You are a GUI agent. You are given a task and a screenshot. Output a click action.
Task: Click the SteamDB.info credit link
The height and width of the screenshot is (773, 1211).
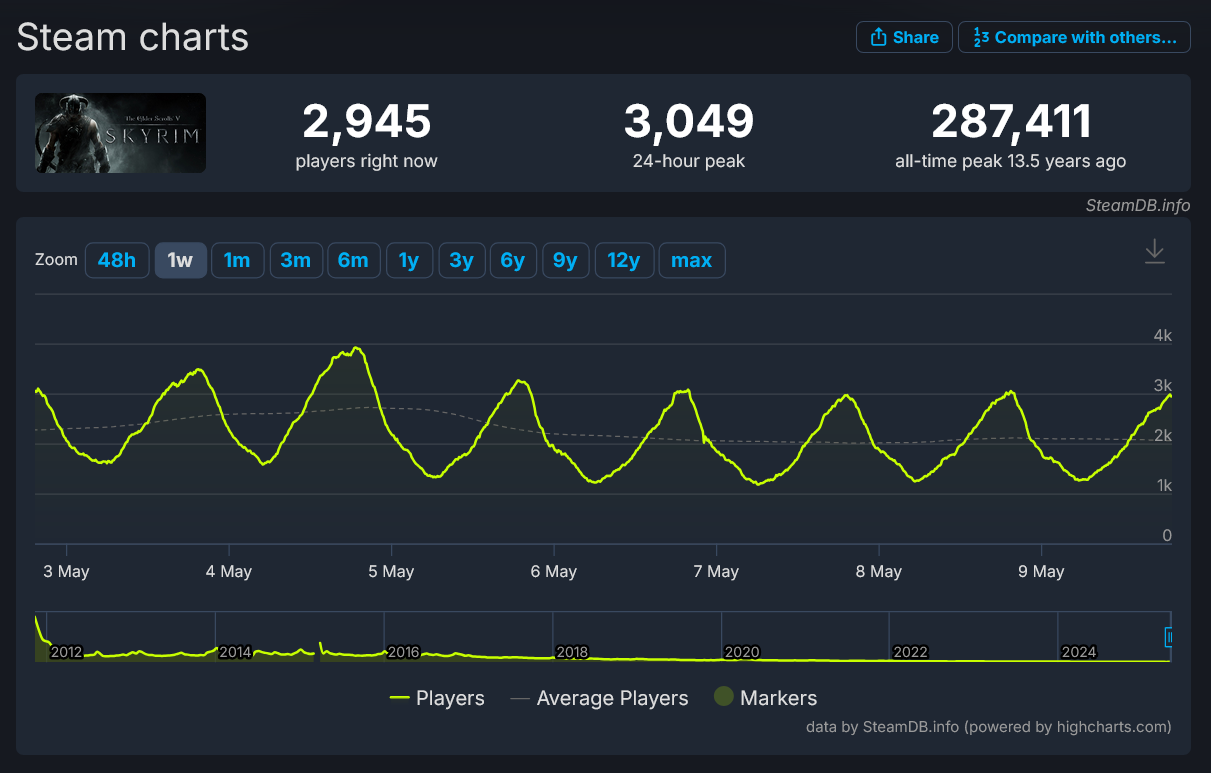pos(1138,205)
